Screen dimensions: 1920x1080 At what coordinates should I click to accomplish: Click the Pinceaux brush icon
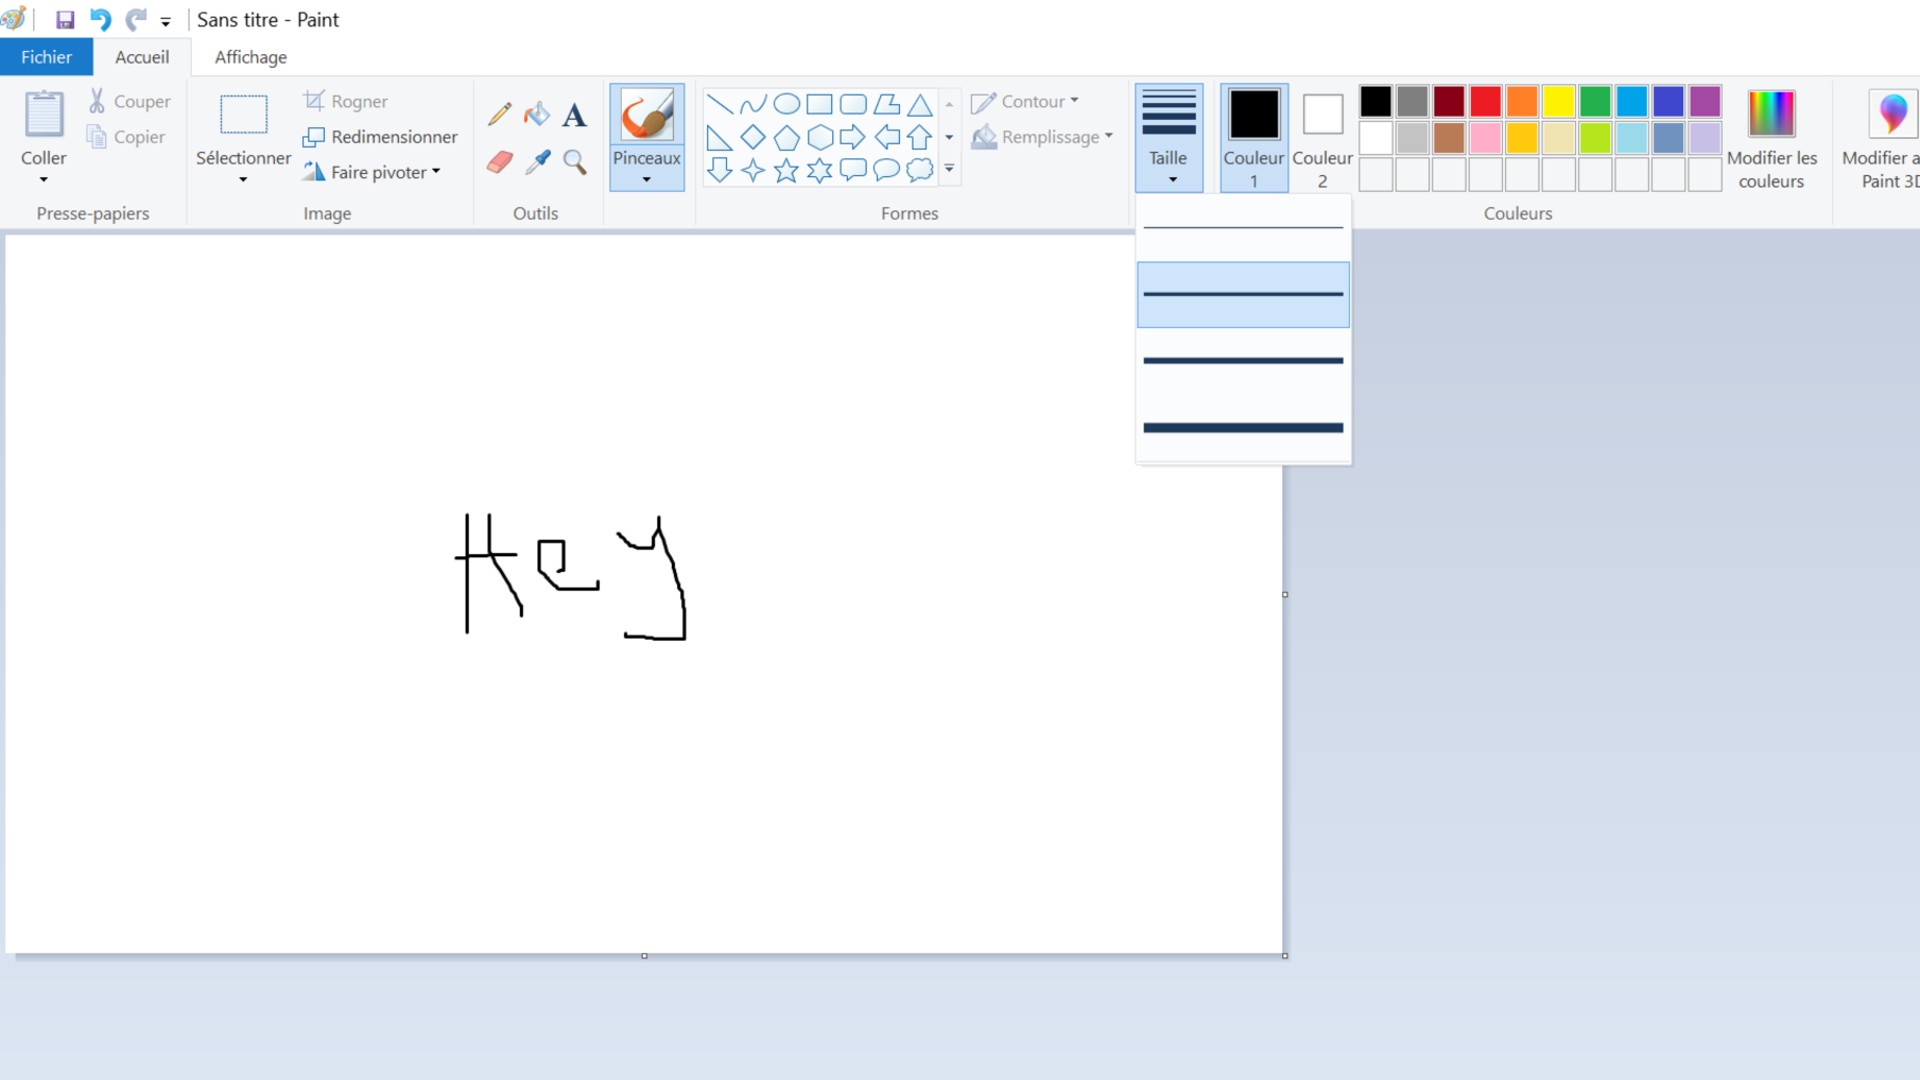[647, 115]
